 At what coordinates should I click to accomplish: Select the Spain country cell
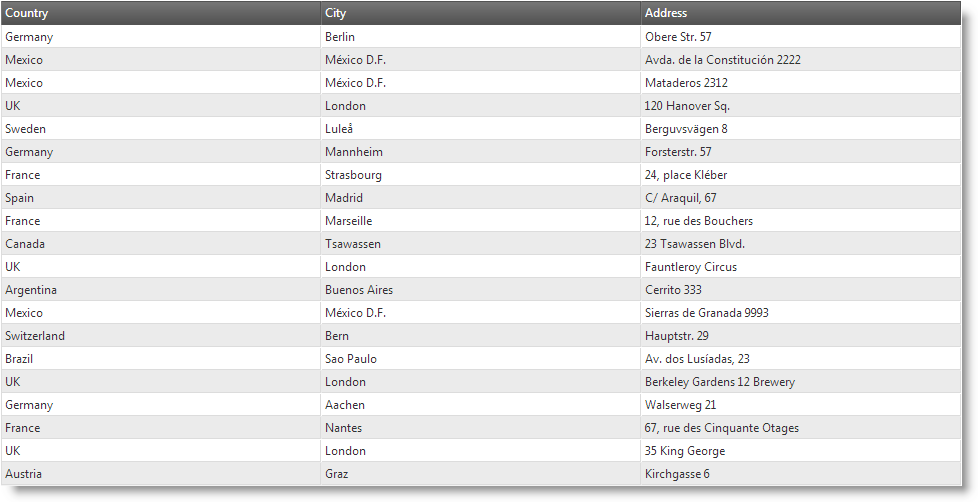(20, 198)
